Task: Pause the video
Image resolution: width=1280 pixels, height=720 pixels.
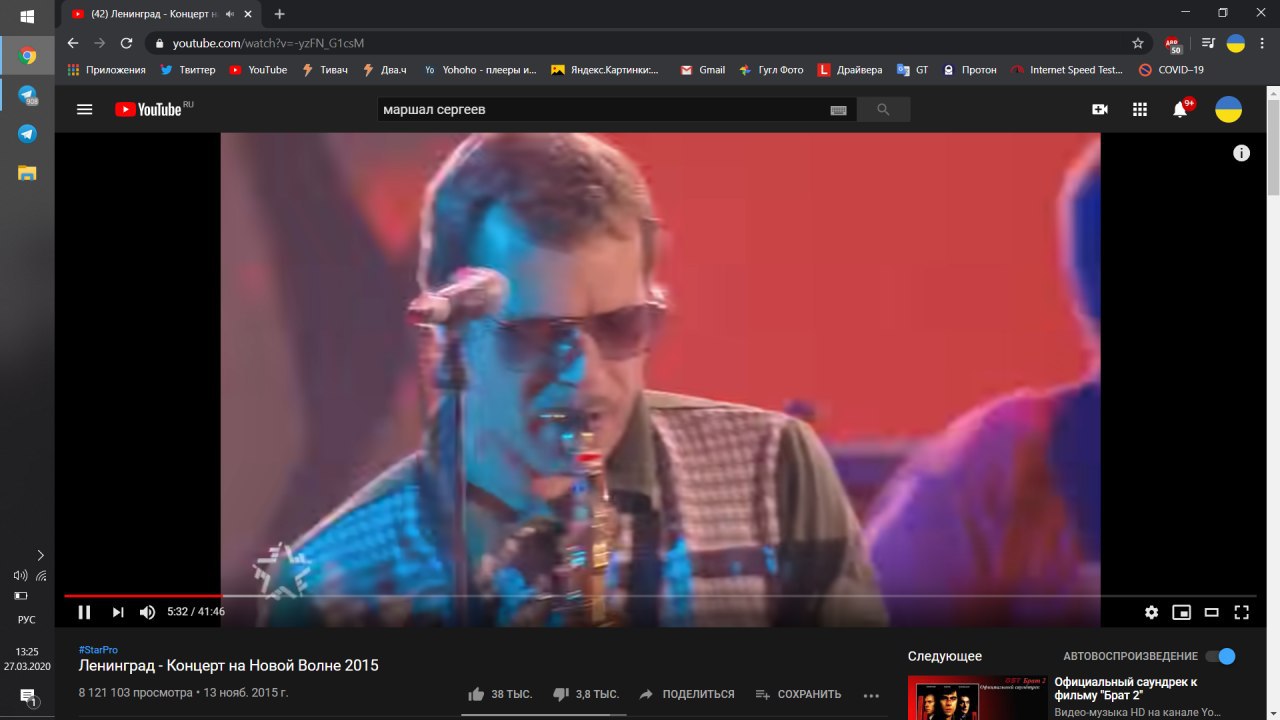Action: point(85,612)
